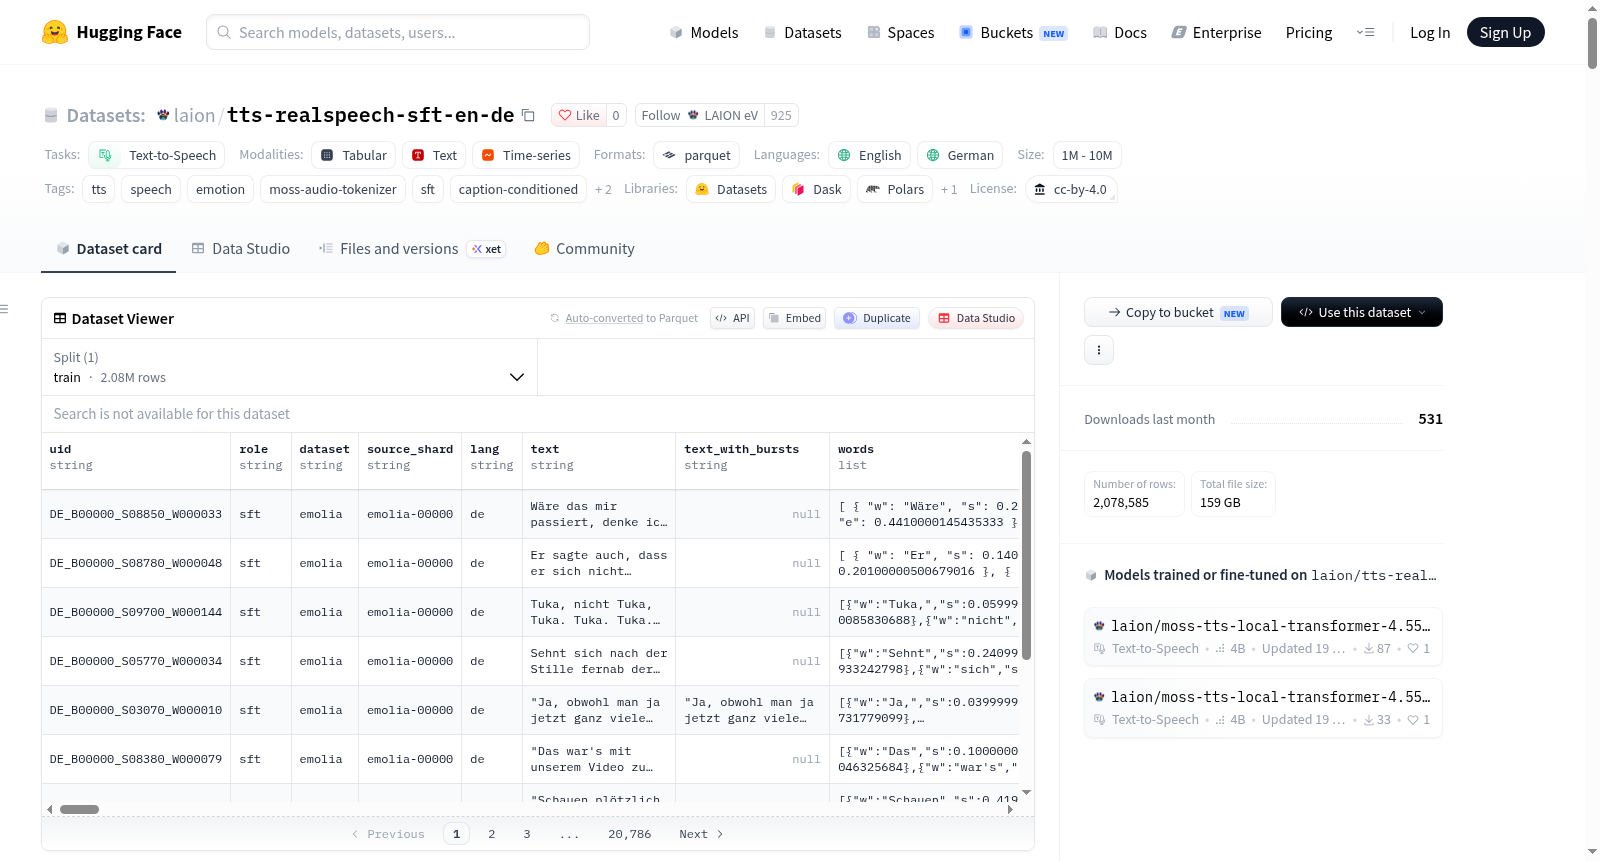
Task: Click the horizontal scrollbar of the data table
Action: point(79,809)
